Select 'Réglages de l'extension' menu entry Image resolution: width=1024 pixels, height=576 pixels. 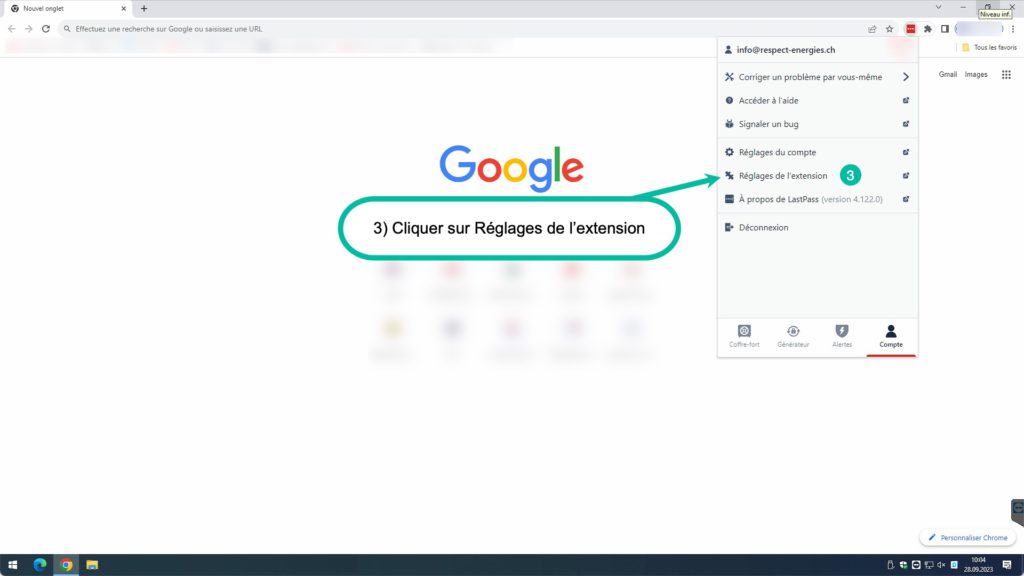782,176
